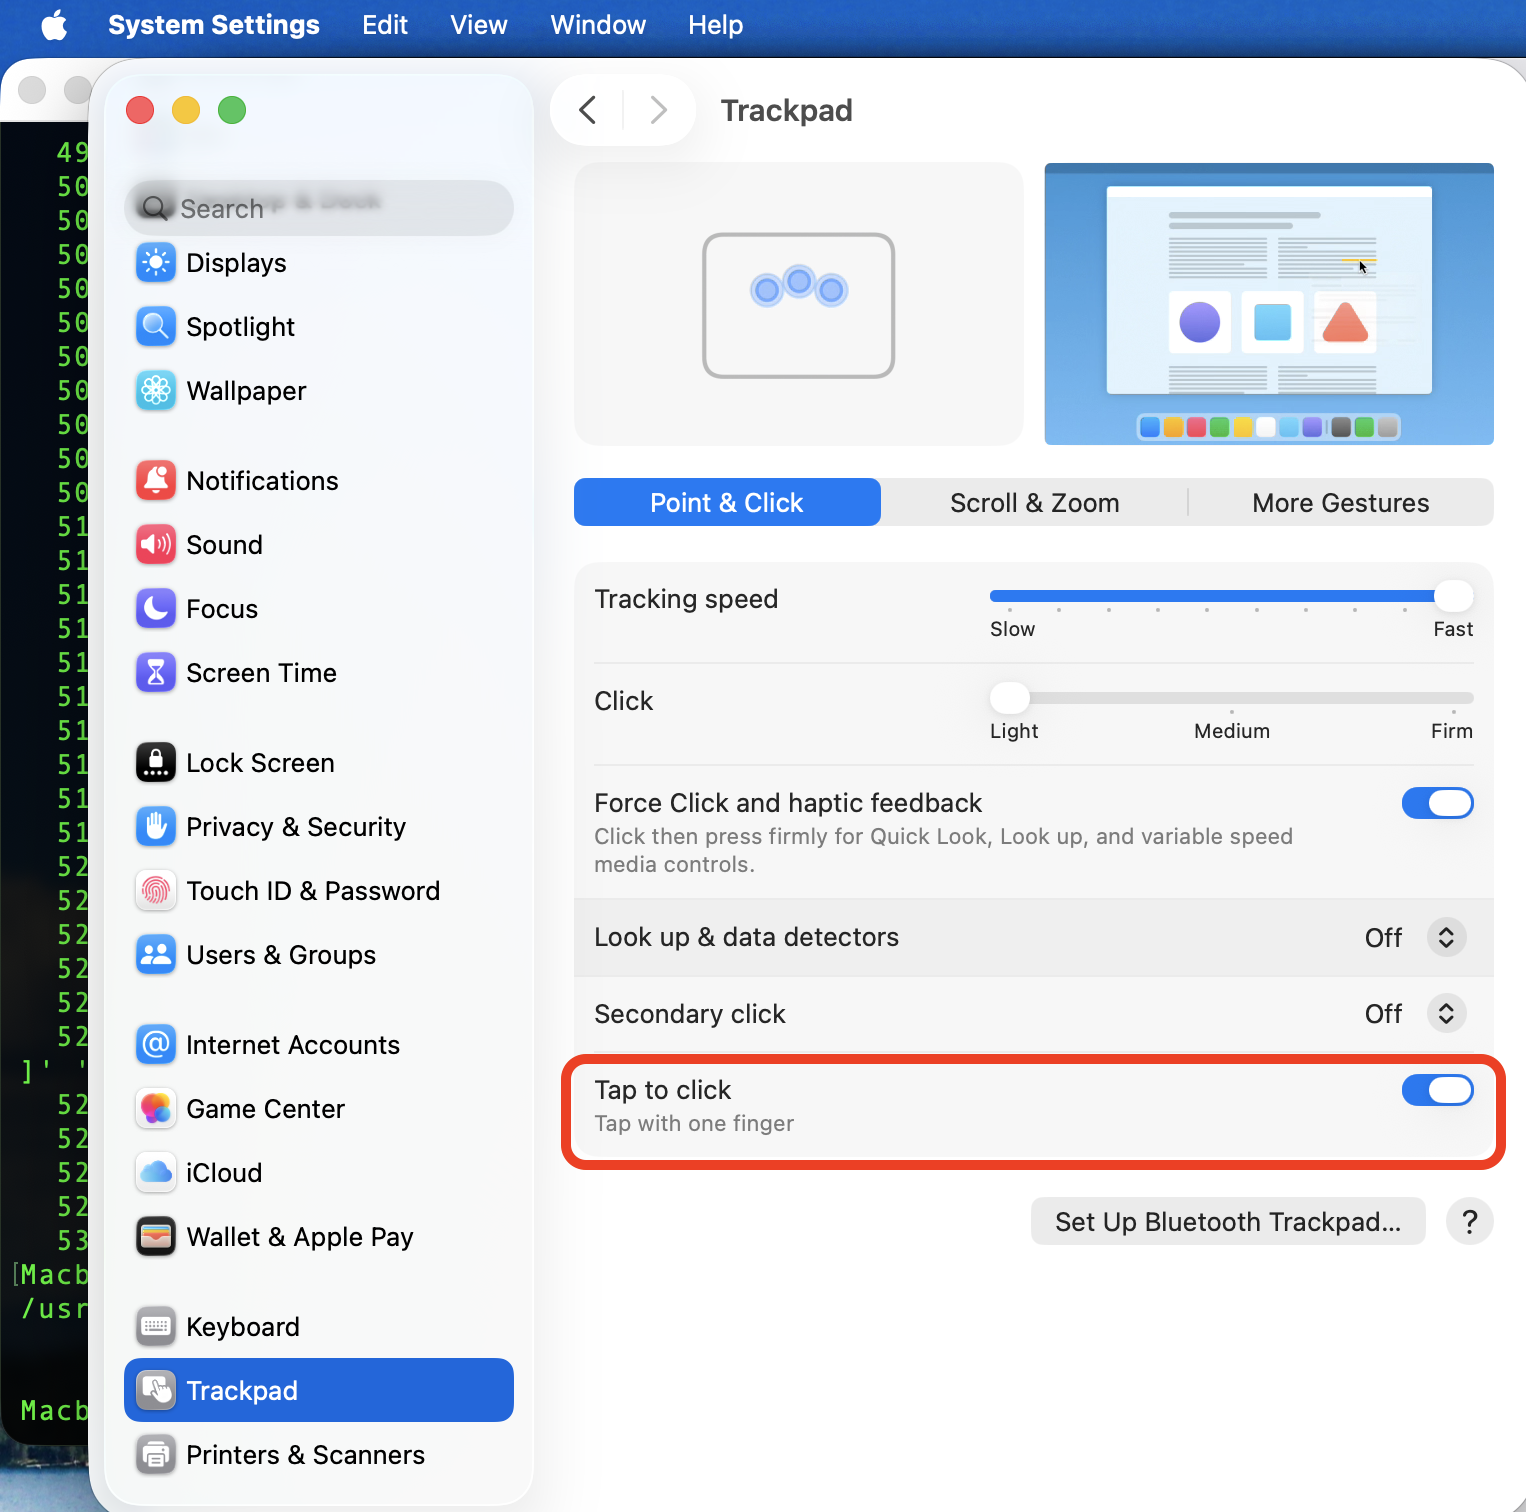Click the iCloud cloud icon
Screen dimensions: 1526x1512
click(x=156, y=1173)
